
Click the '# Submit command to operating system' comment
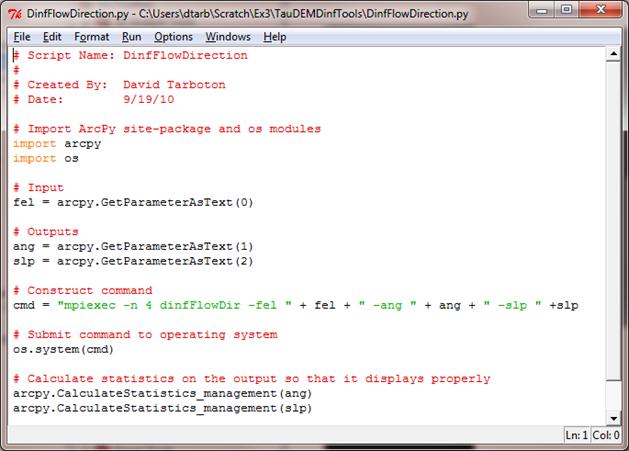pos(145,334)
